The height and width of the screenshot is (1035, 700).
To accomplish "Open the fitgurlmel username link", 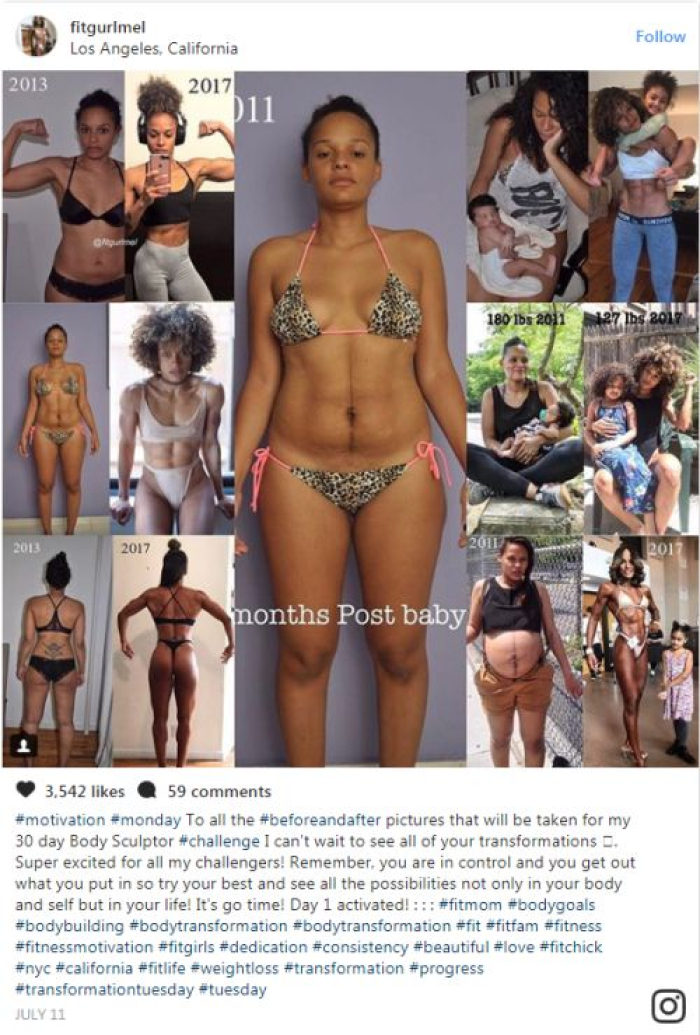I will click(x=108, y=27).
